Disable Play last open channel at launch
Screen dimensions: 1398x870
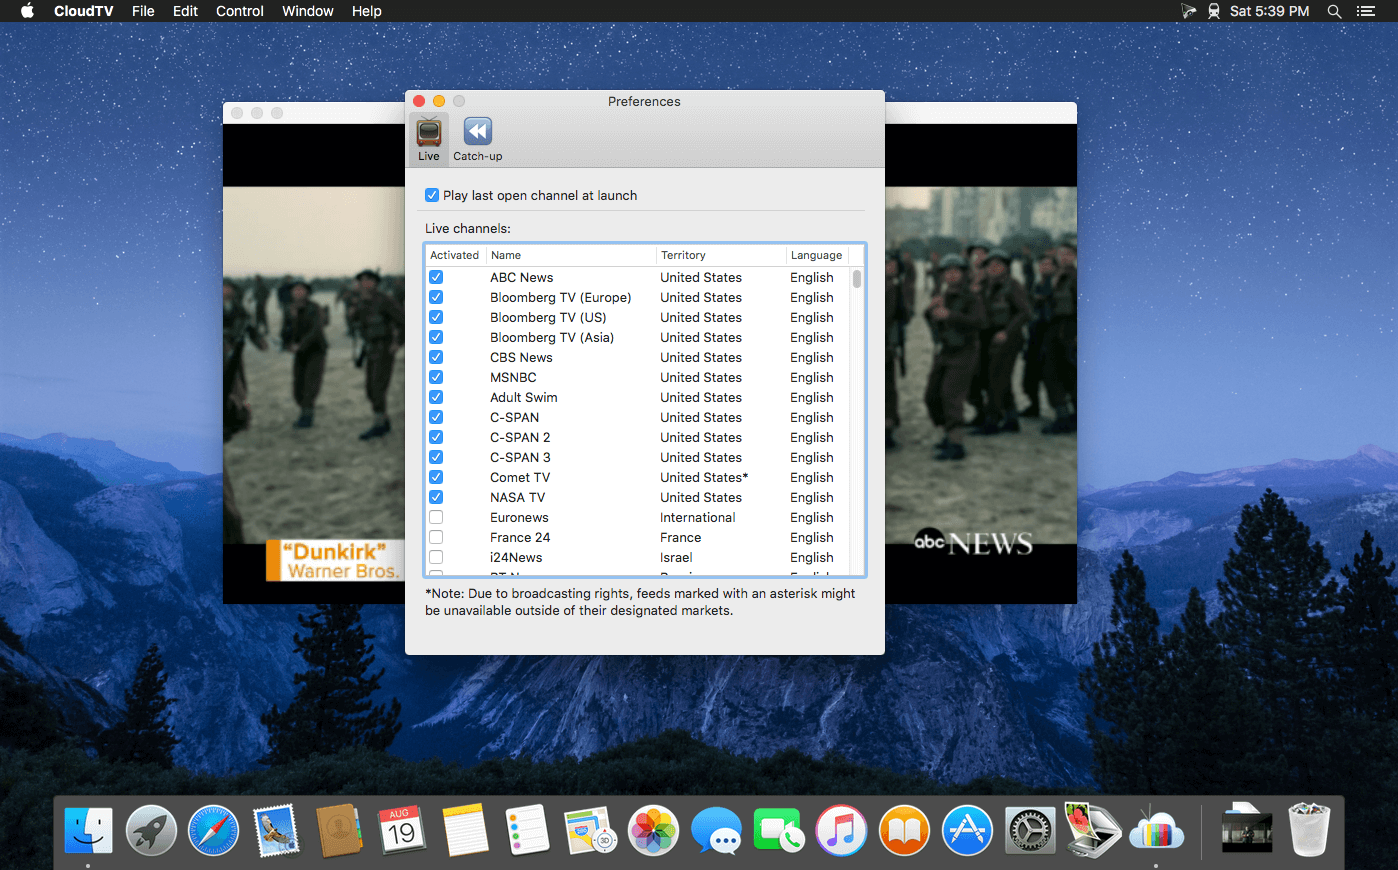pos(432,195)
